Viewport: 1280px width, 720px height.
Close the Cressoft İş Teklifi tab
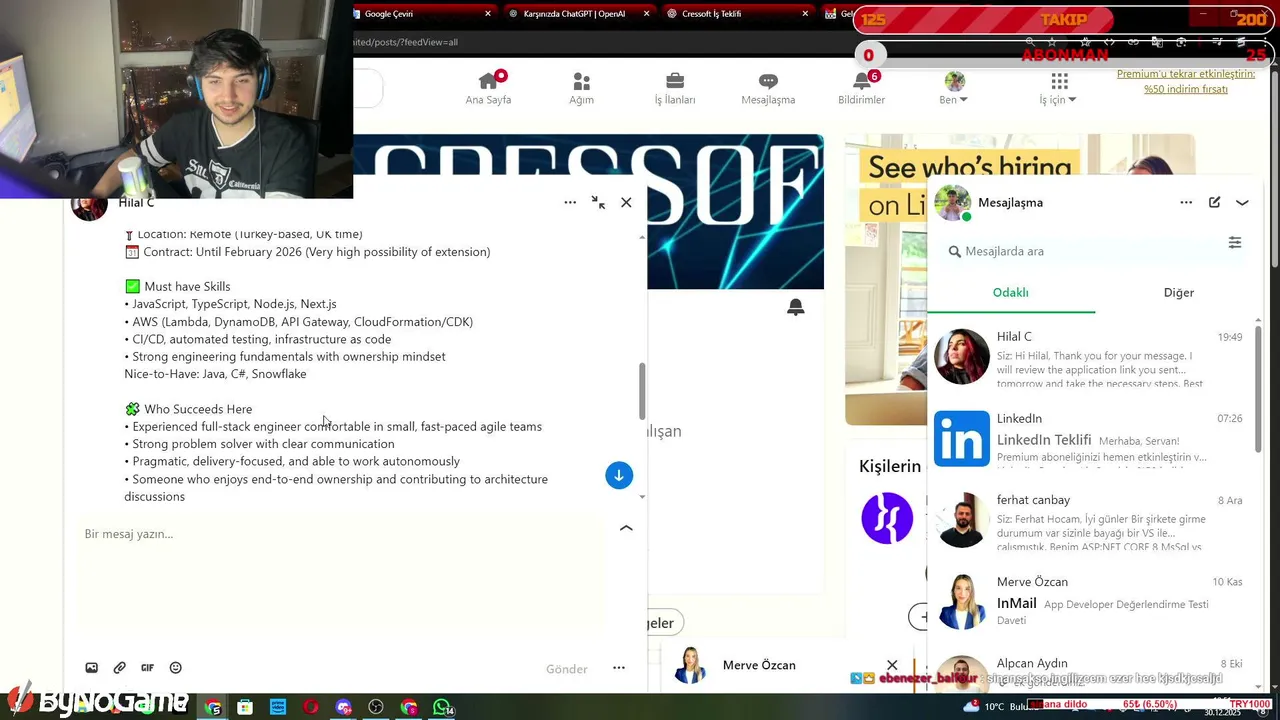[x=806, y=14]
